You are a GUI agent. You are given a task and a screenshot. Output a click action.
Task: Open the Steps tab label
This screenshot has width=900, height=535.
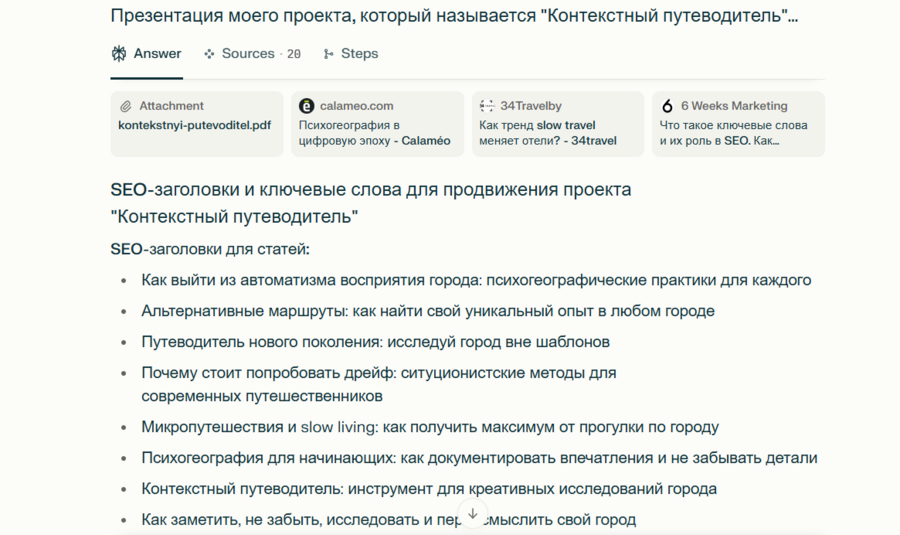[x=359, y=54]
